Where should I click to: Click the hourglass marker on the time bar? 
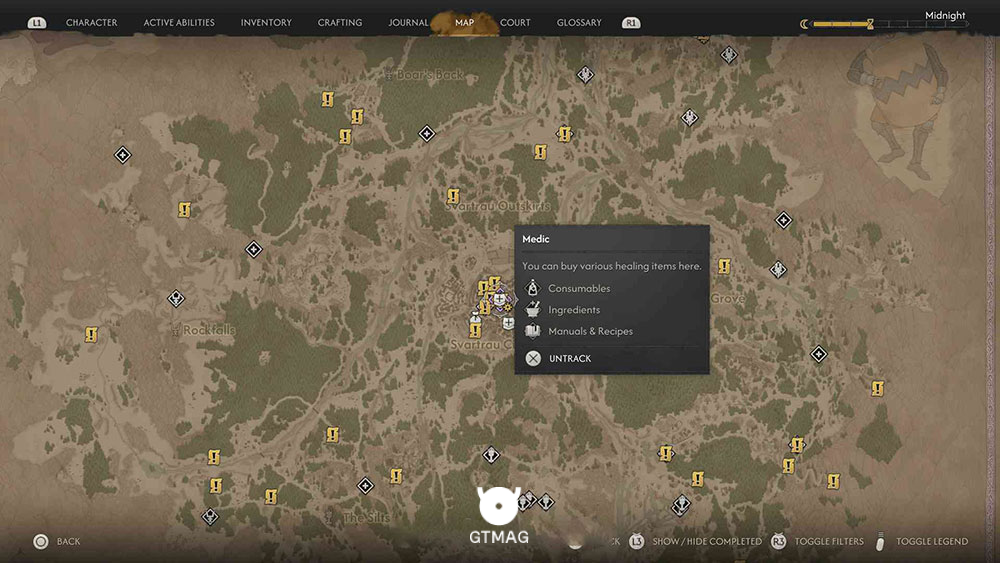[870, 24]
